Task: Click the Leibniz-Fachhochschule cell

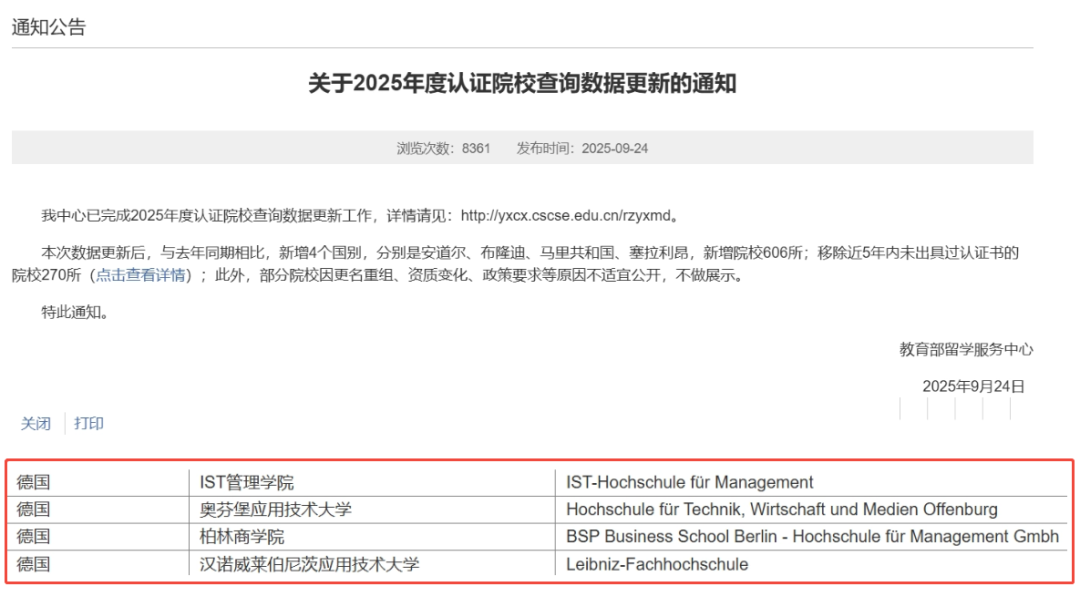Action: coord(657,564)
